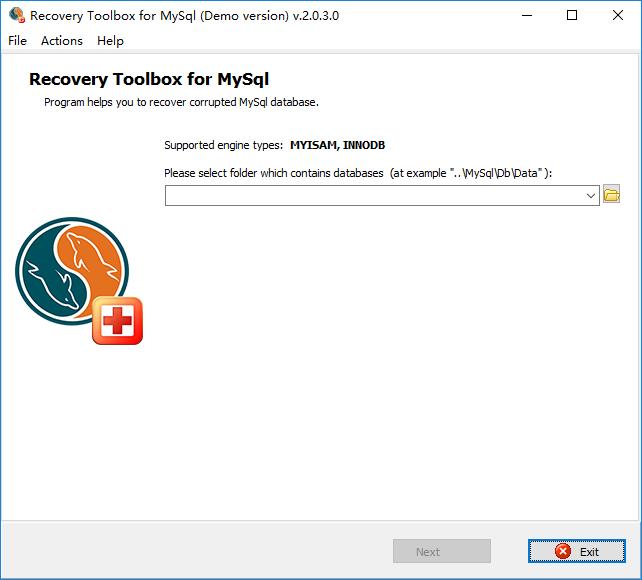The width and height of the screenshot is (642, 580).
Task: Click the orange dolphin in the MySQL logo
Action: (92, 258)
